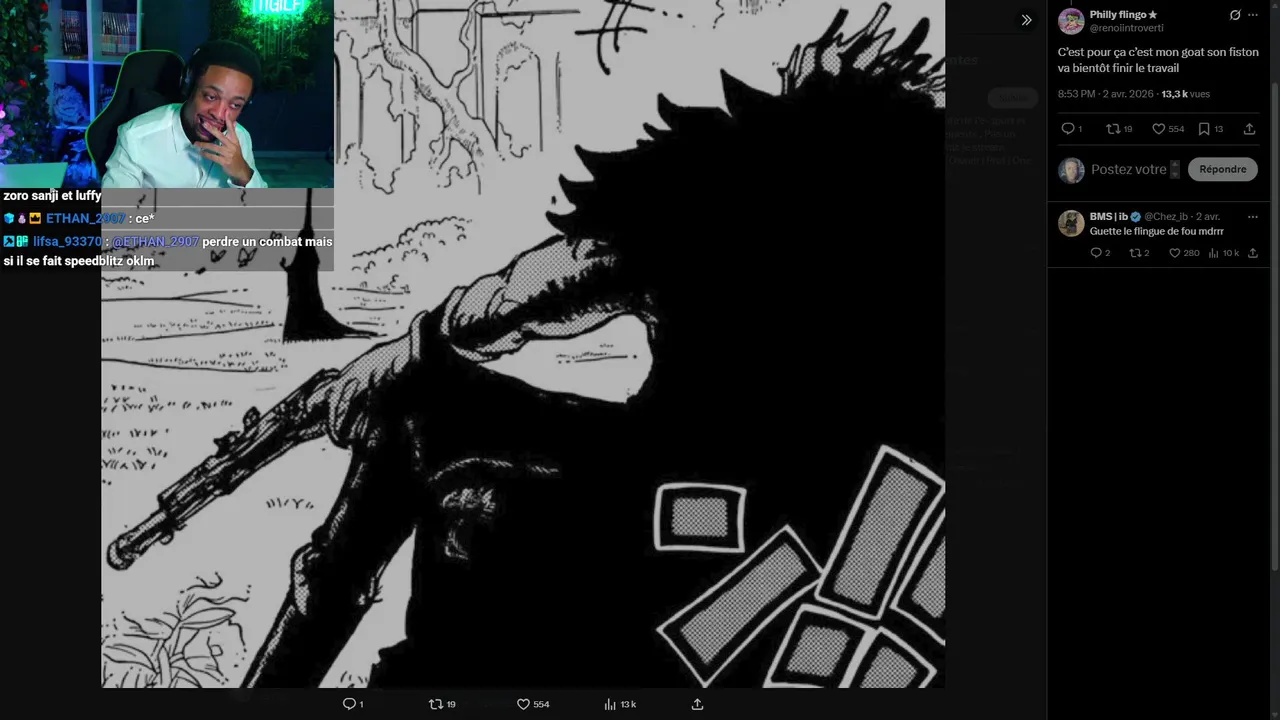Collapse the side panel with double-chevron icon
Image resolution: width=1280 pixels, height=720 pixels.
(x=1026, y=20)
